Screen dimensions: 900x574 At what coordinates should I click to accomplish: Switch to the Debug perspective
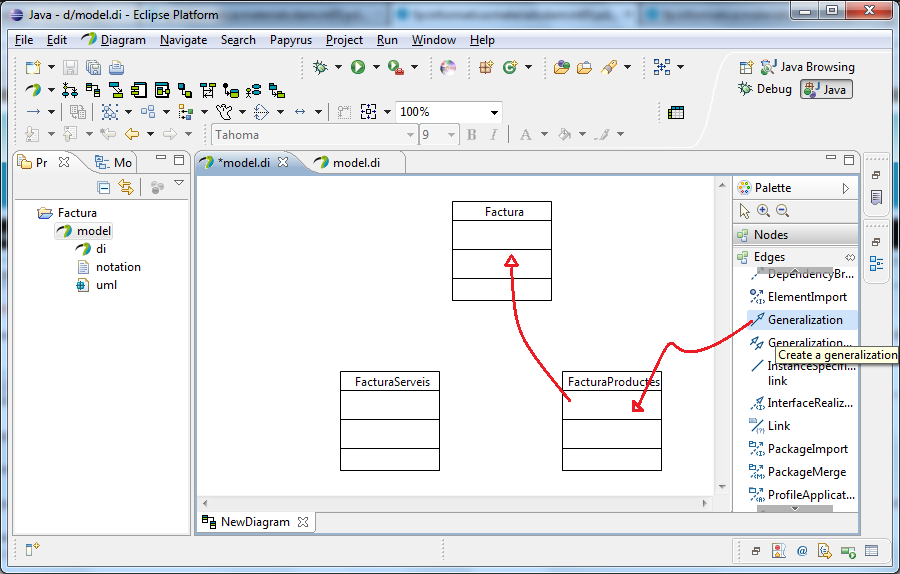pyautogui.click(x=765, y=90)
